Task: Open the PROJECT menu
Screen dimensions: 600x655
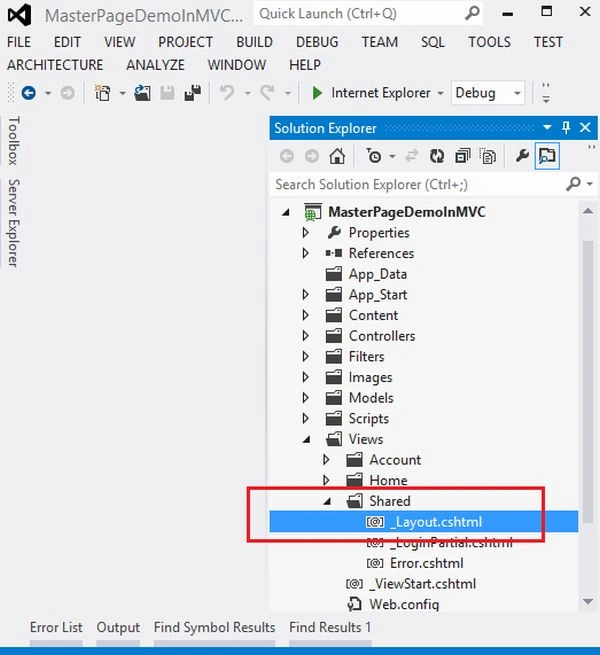Action: [x=186, y=42]
